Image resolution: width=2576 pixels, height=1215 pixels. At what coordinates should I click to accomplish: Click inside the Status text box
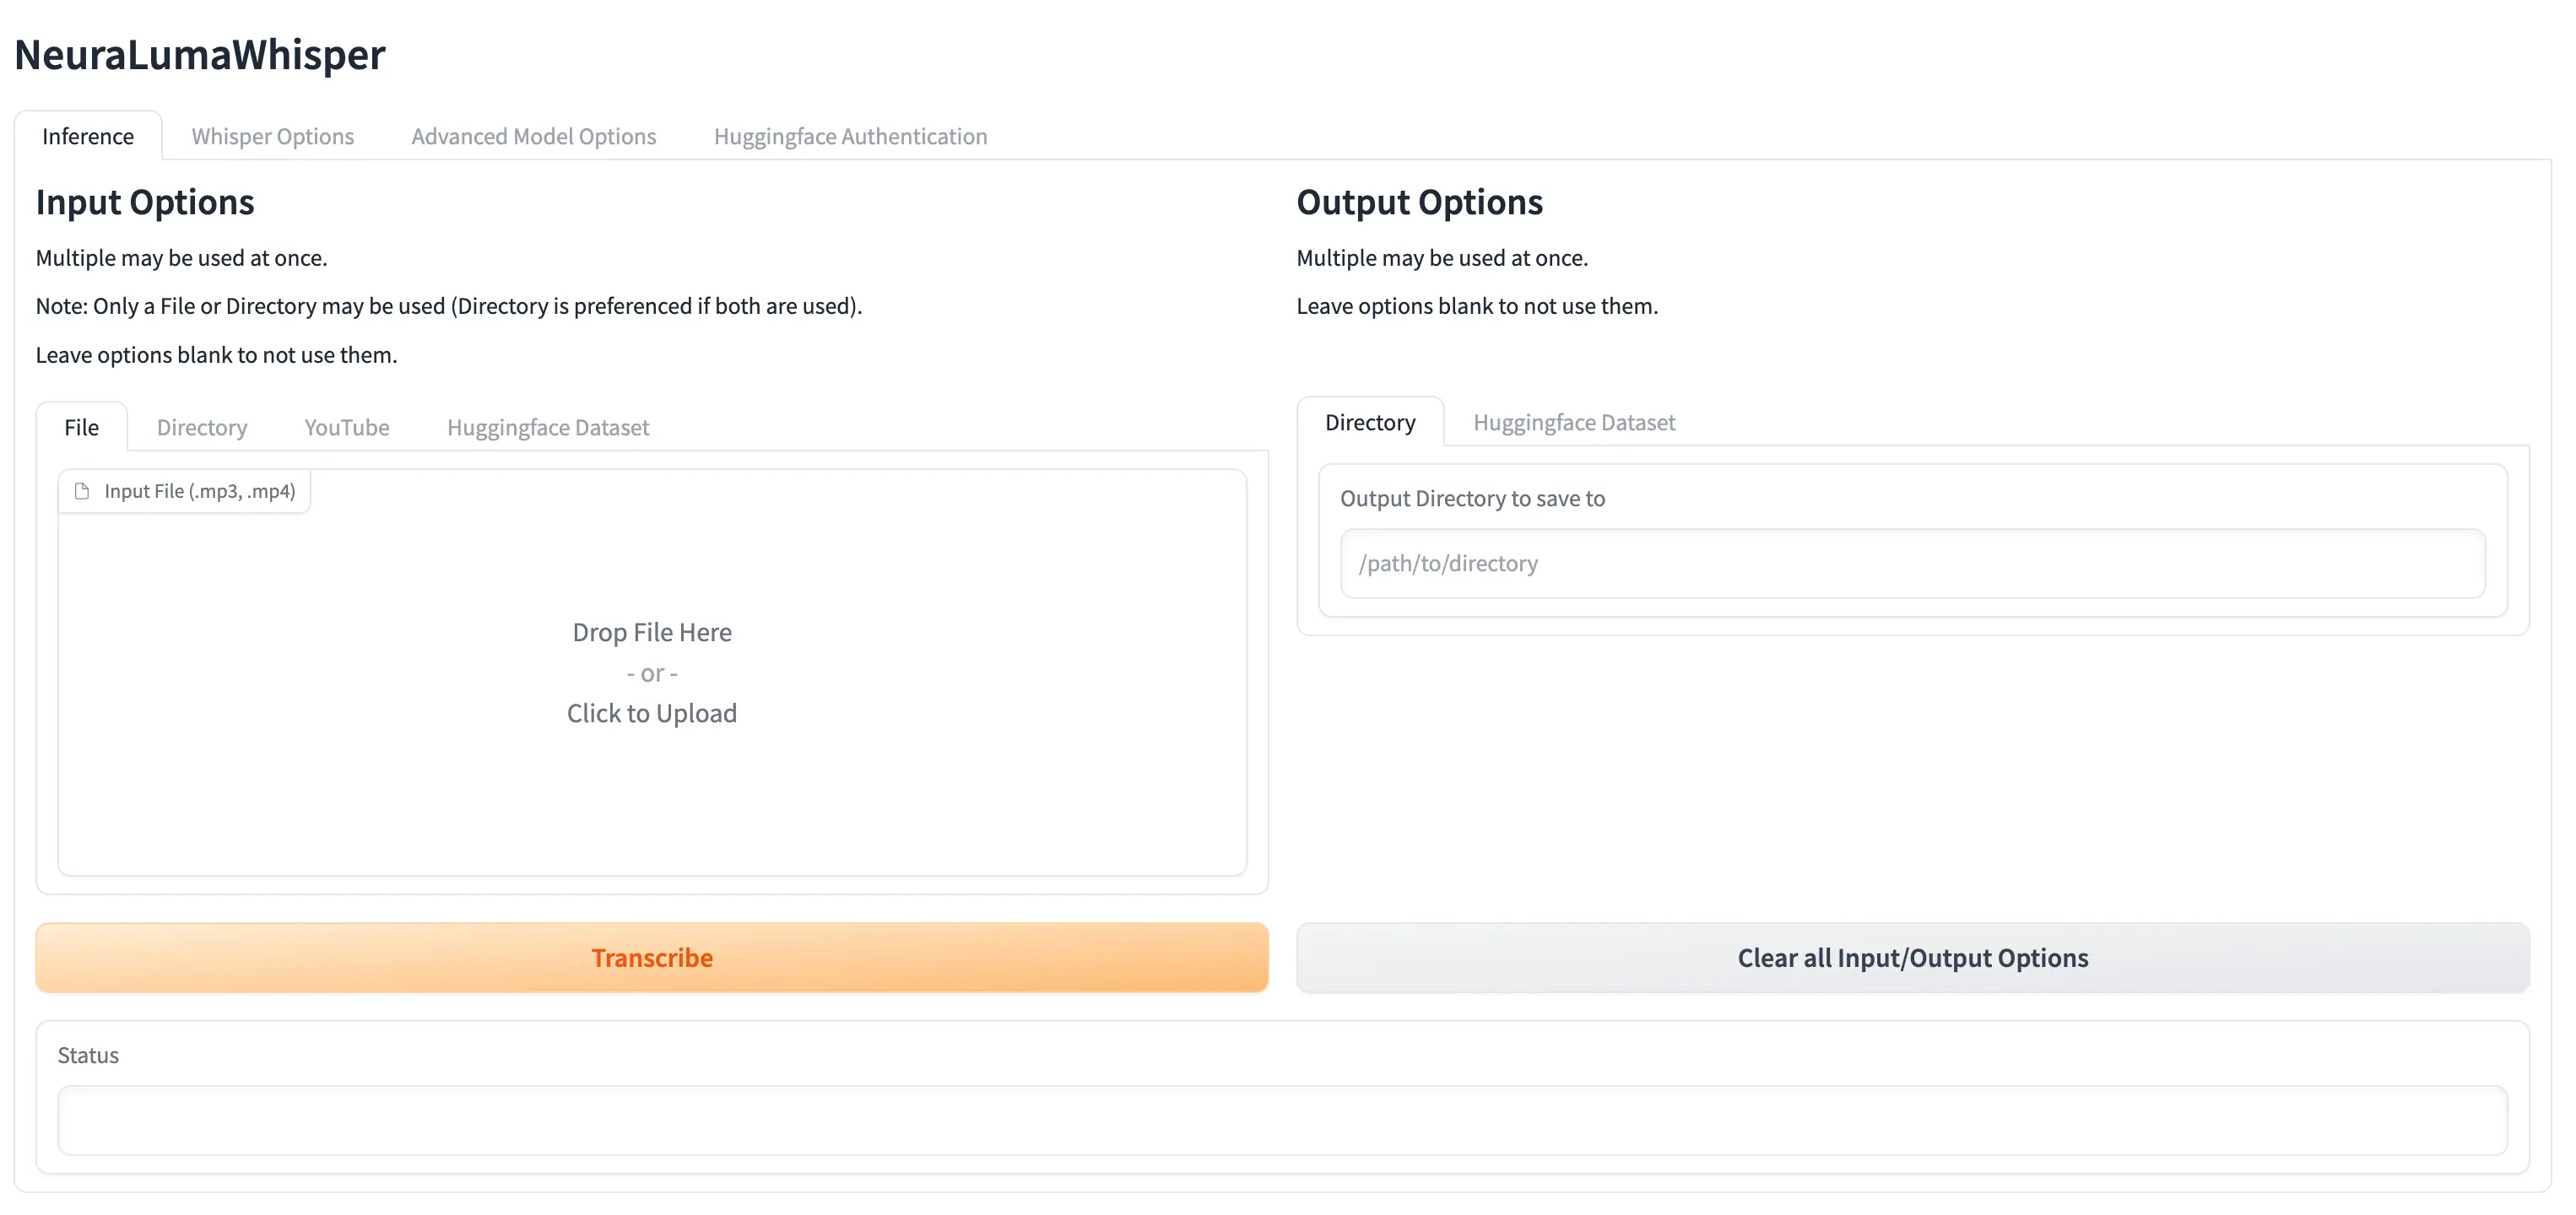tap(1281, 1120)
